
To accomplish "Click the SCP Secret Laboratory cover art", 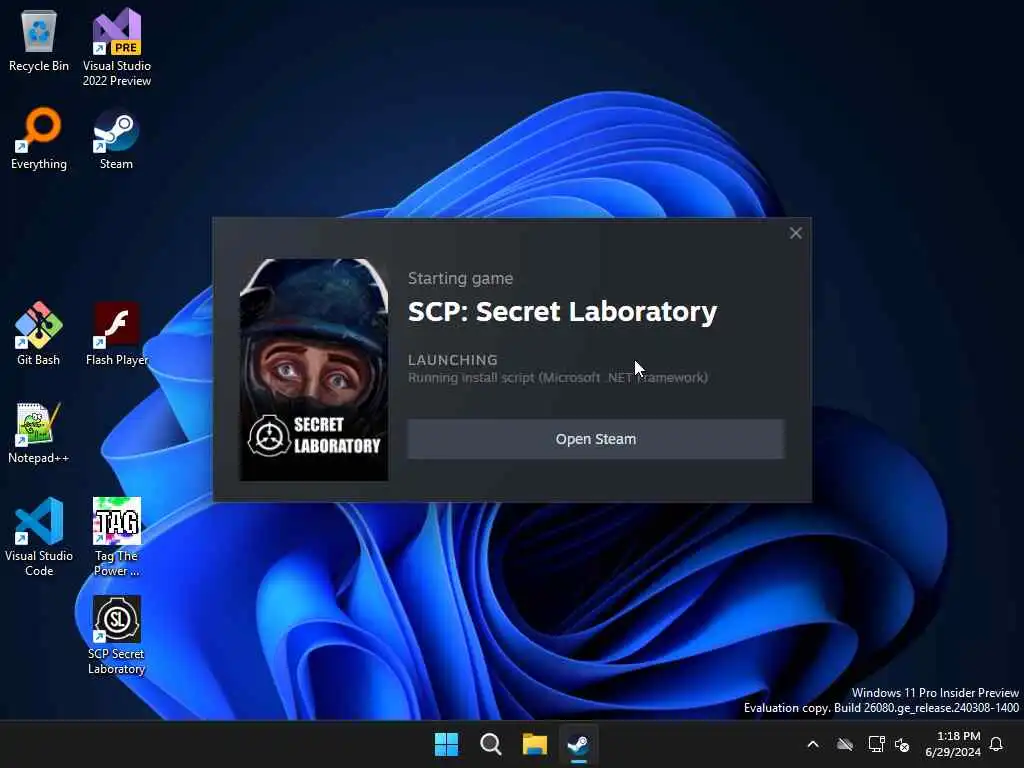I will pyautogui.click(x=314, y=370).
